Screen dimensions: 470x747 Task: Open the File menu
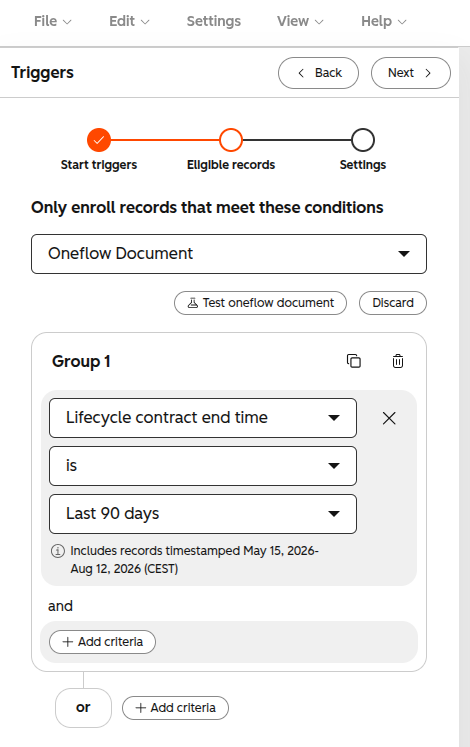point(52,21)
